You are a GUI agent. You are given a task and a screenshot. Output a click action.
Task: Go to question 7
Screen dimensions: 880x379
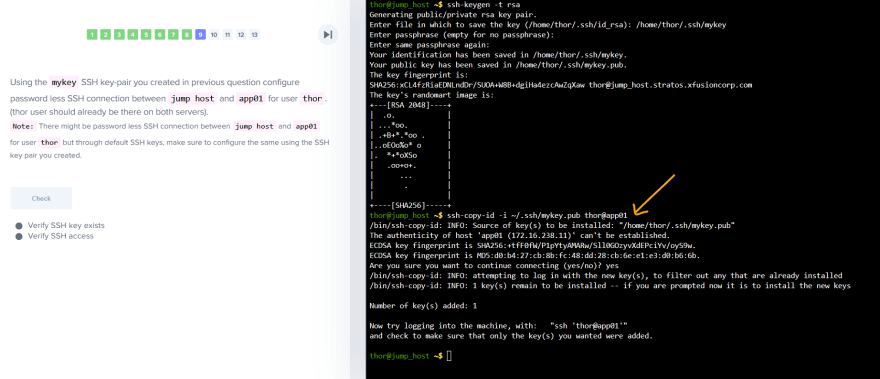173,35
